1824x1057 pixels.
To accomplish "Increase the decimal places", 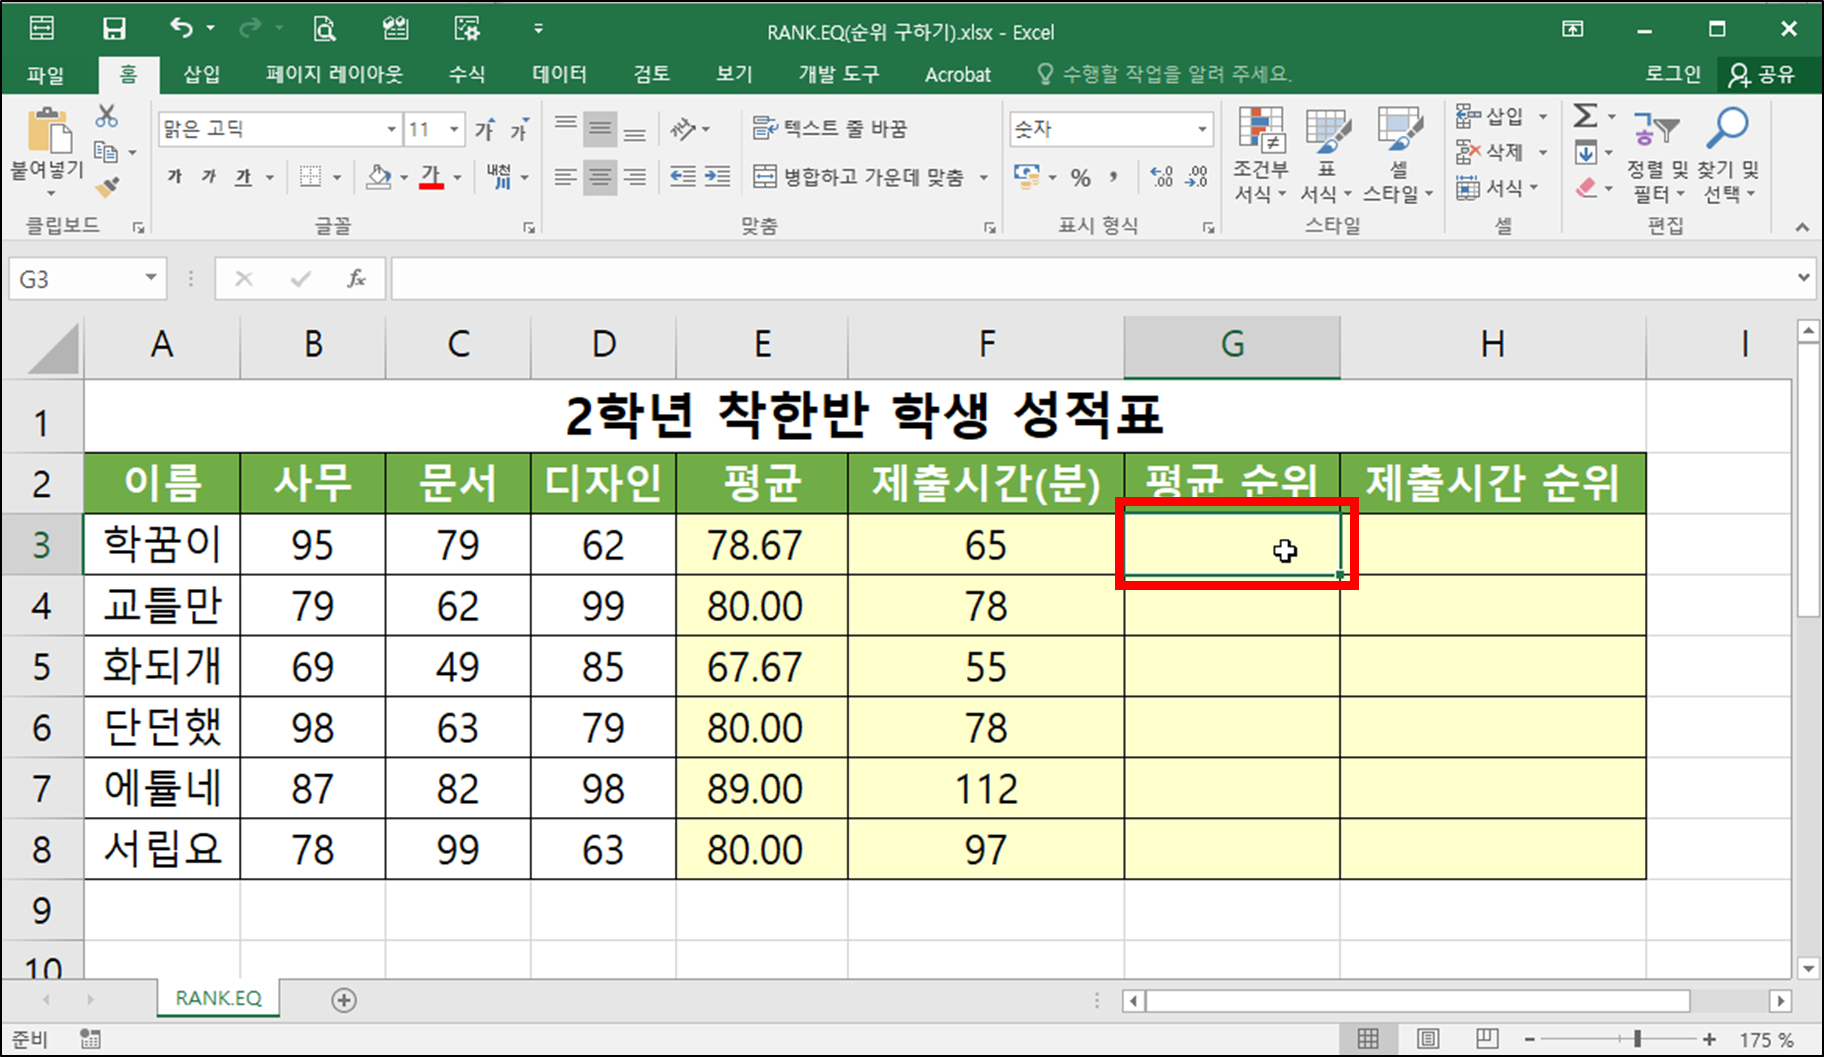I will tap(1162, 177).
